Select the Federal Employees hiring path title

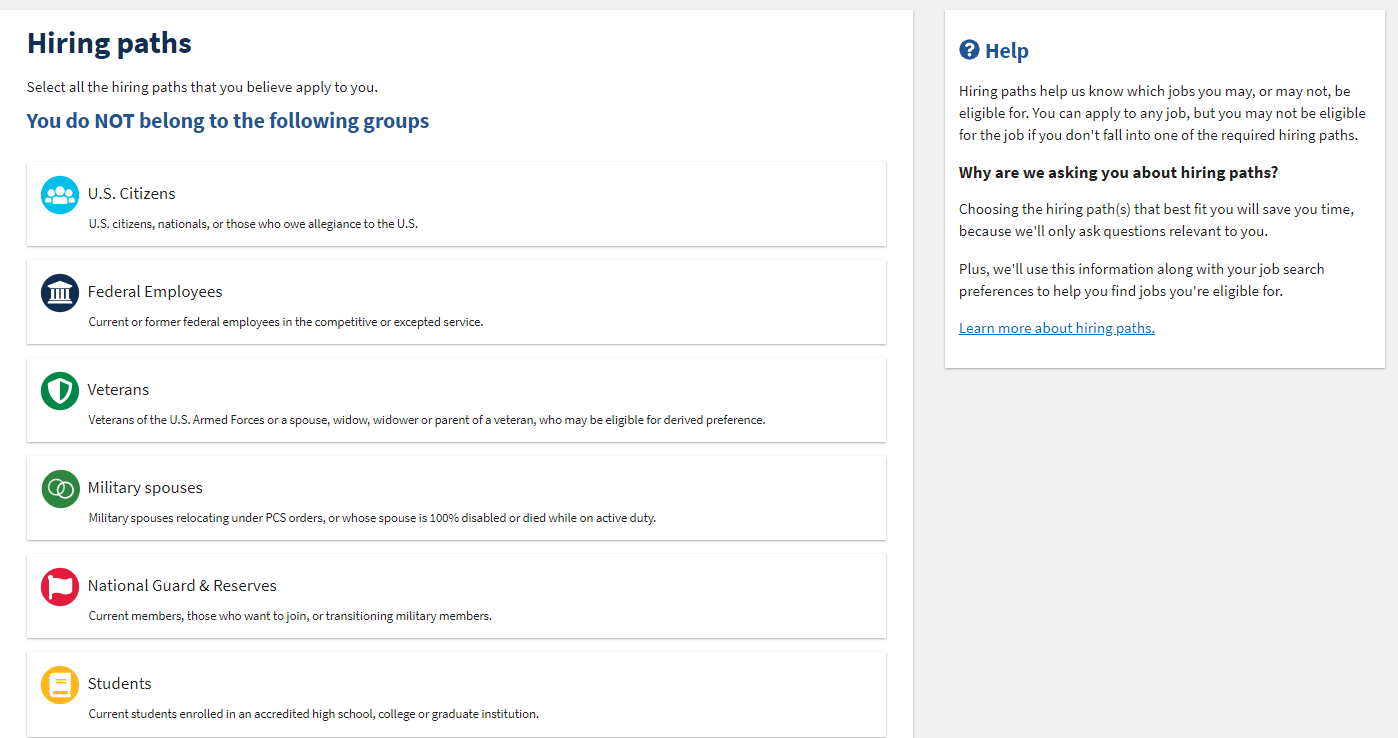click(x=155, y=292)
